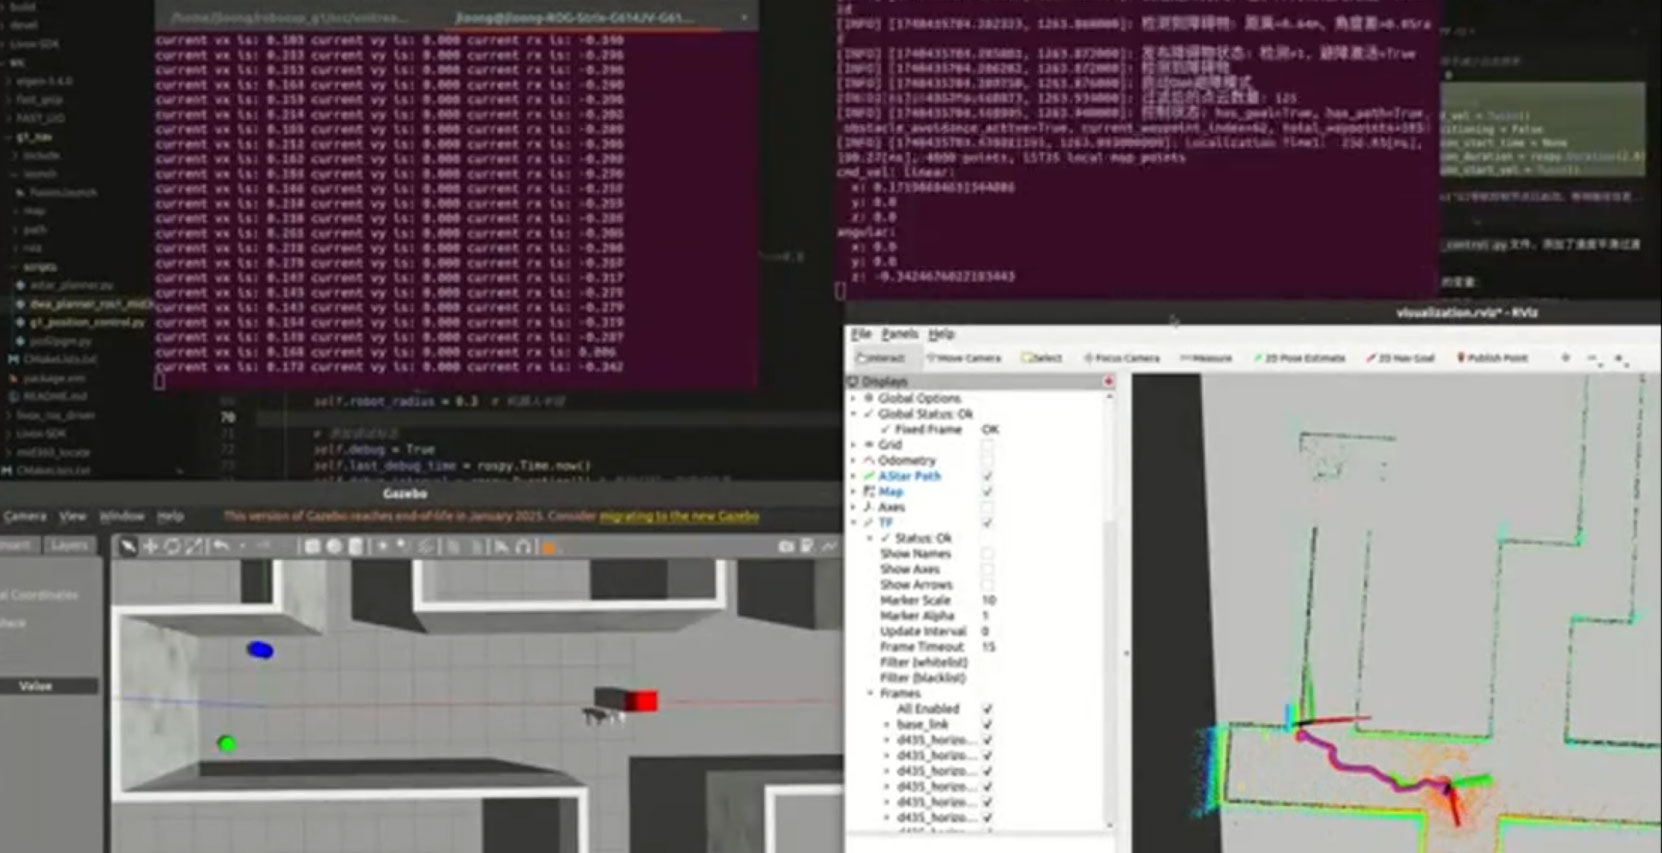Uncheck the Map display checkbox
Viewport: 1662px width, 853px height.
[x=988, y=491]
